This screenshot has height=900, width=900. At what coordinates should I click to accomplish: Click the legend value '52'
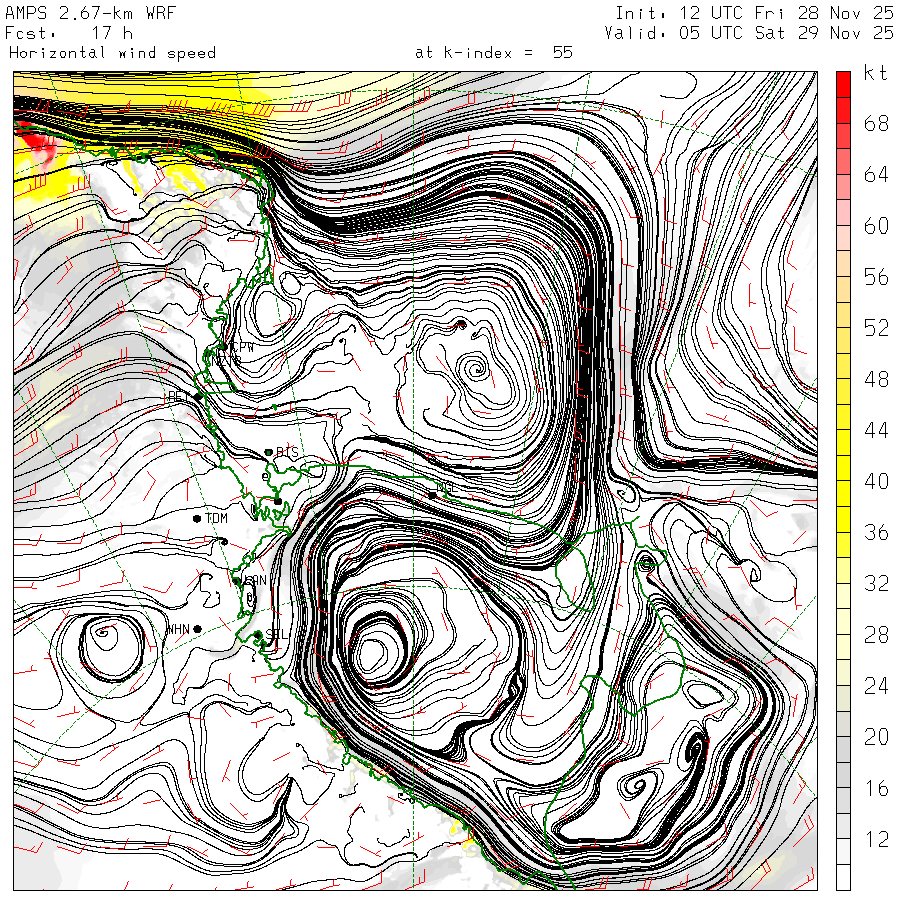coord(876,328)
